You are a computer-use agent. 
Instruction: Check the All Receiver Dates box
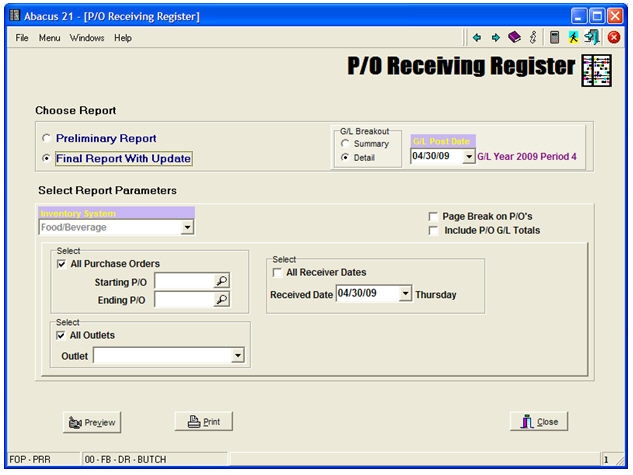[277, 272]
